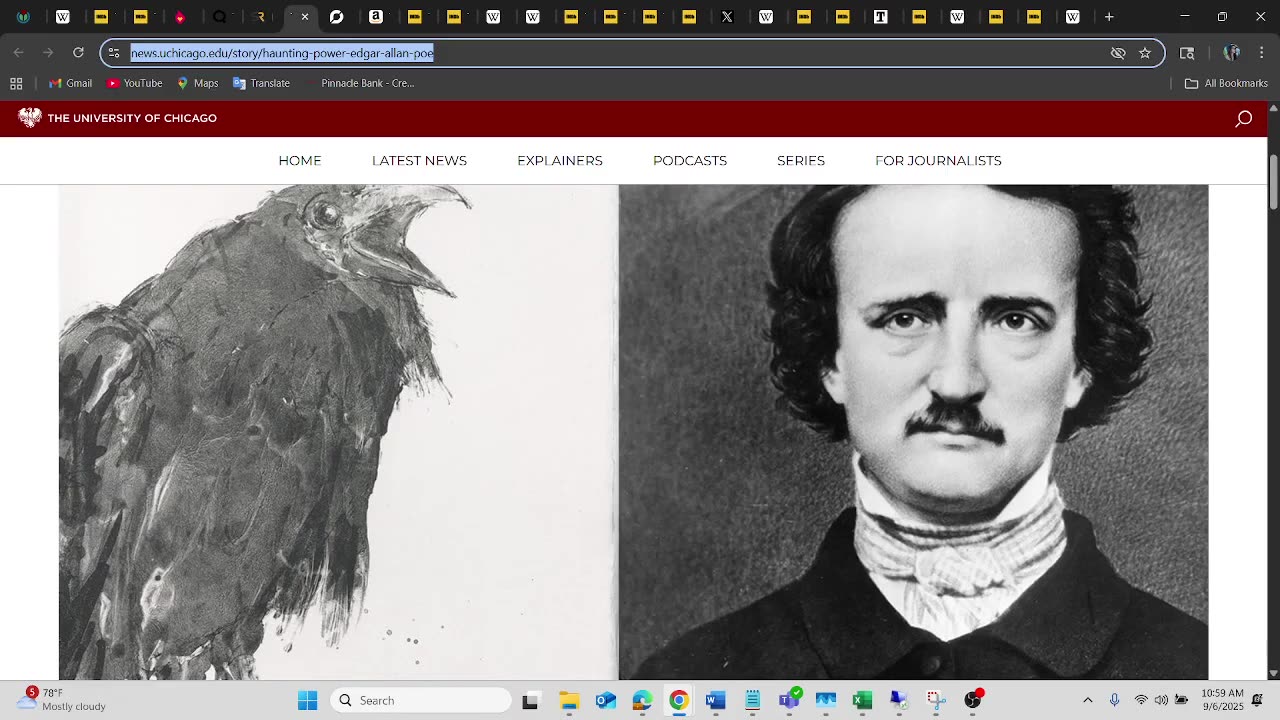
Task: Open Microsoft Word from the taskbar
Action: tap(715, 700)
